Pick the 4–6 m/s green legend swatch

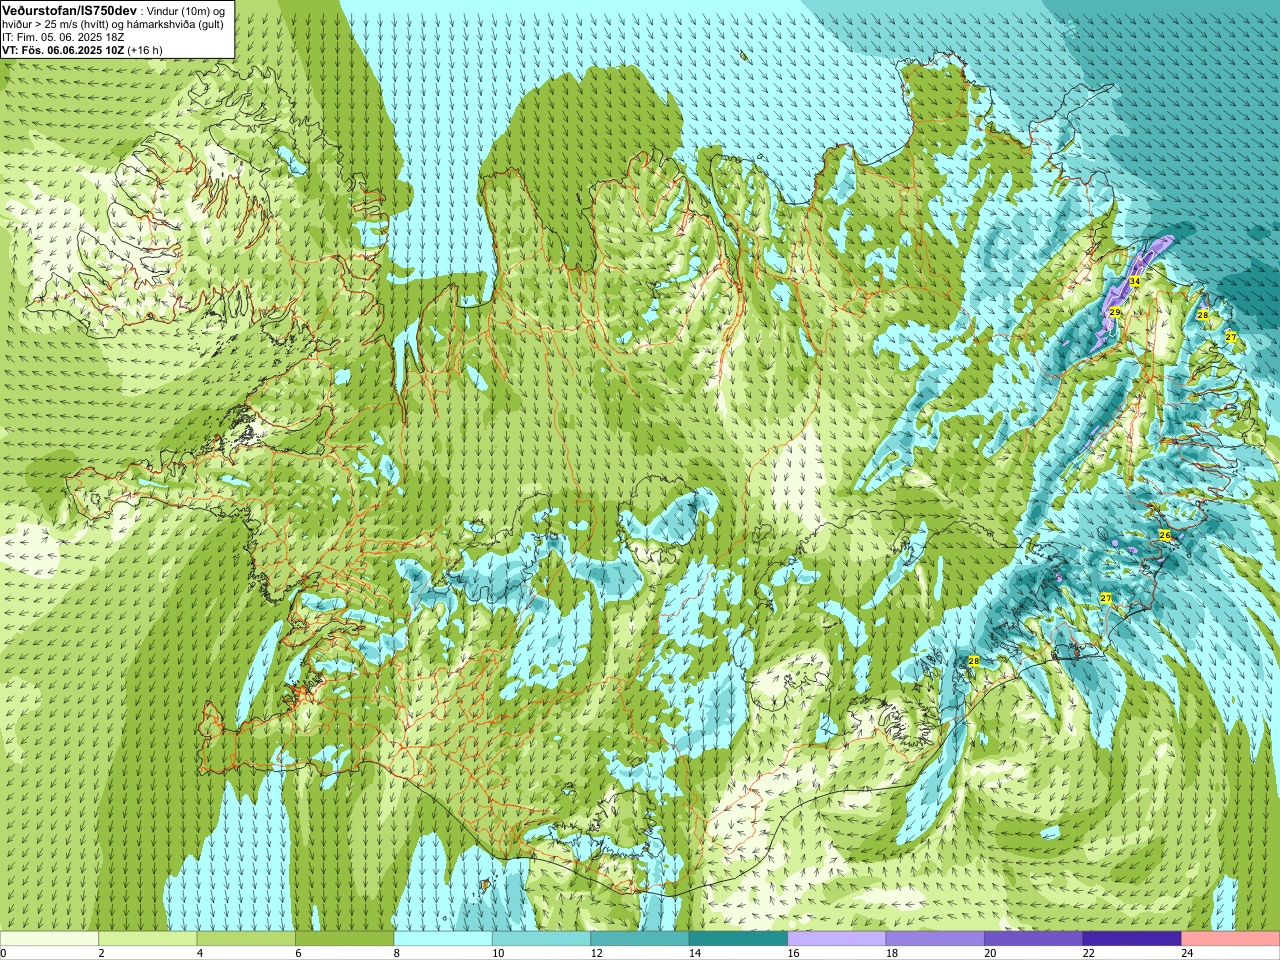coord(246,939)
